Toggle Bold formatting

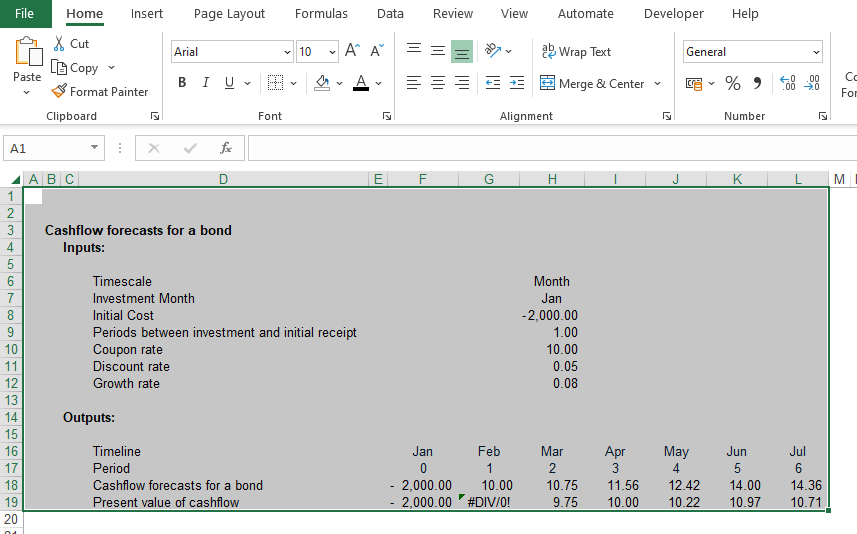(x=182, y=83)
